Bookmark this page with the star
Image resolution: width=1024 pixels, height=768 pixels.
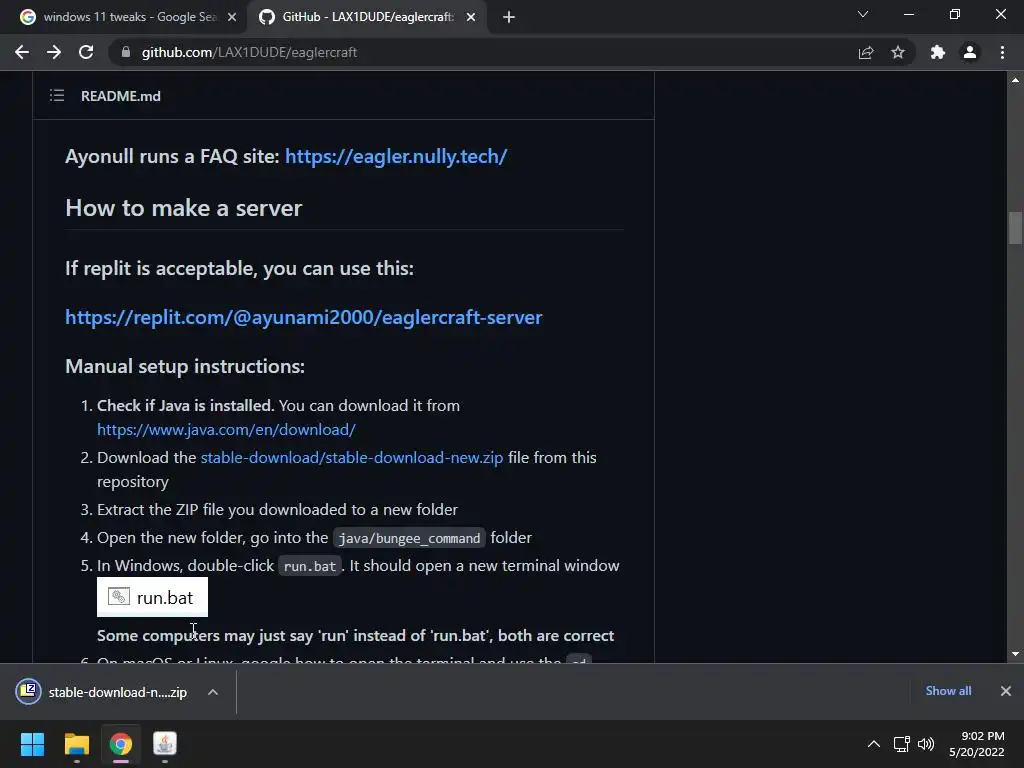pos(898,52)
